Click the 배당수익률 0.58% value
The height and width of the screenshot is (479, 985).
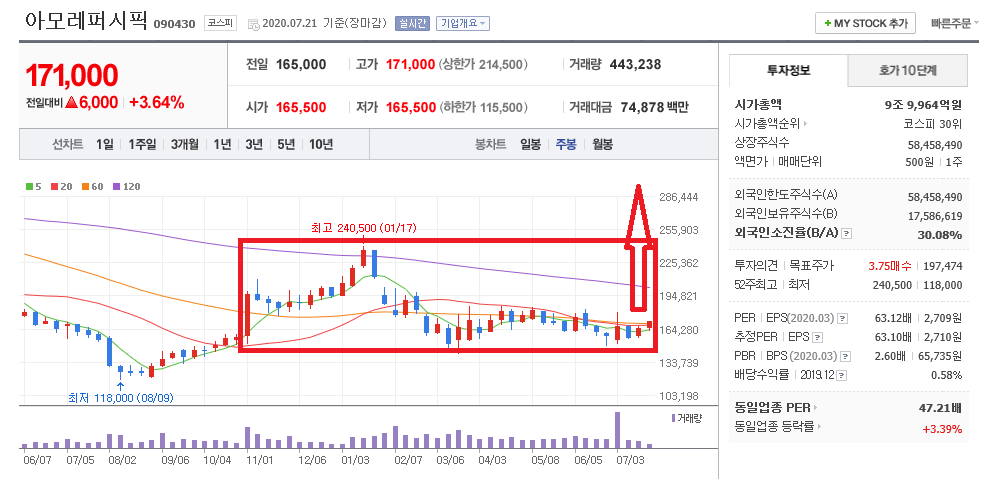[946, 375]
